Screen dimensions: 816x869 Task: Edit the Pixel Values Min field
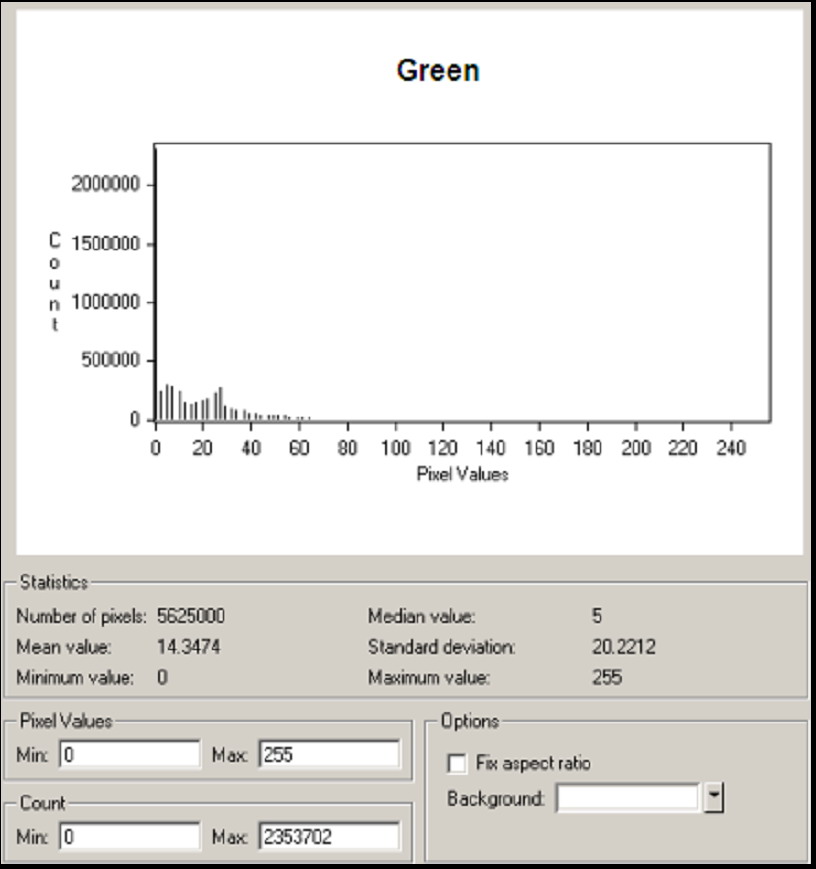tap(130, 754)
